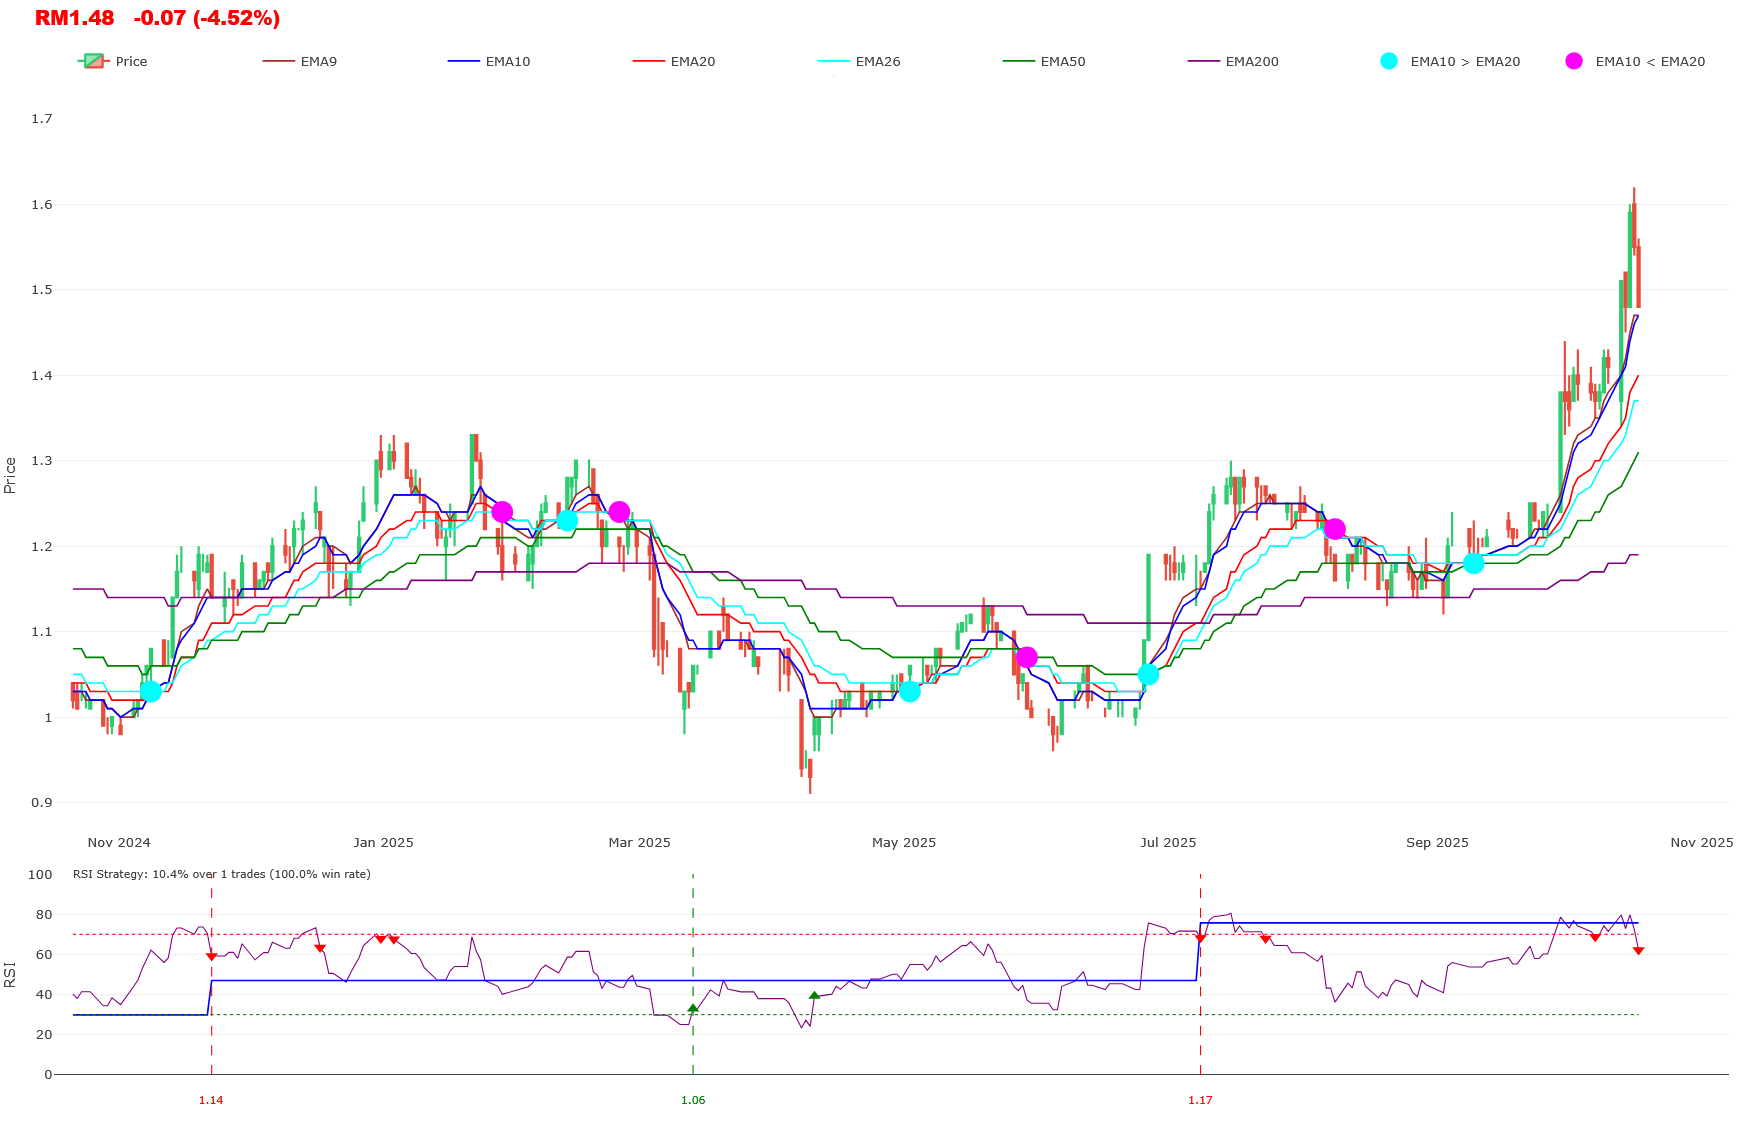Toggle visibility of the EMA50 line
This screenshot has width=1758, height=1142.
1062,61
